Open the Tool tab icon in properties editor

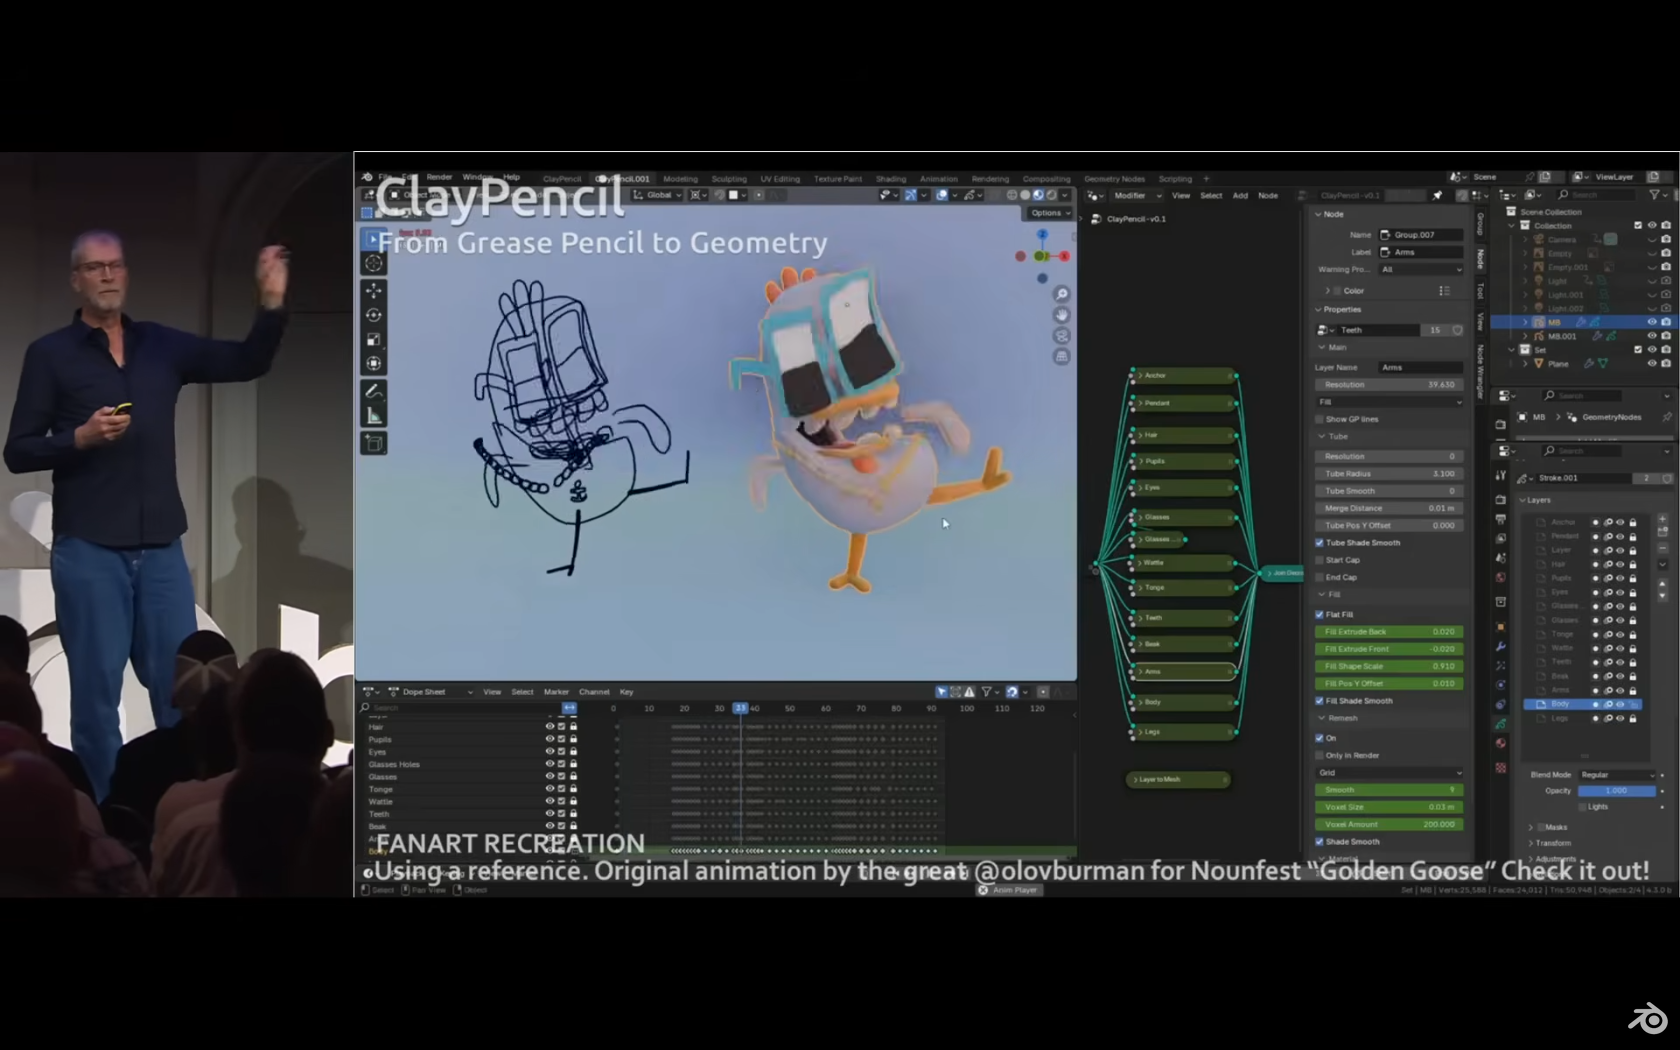pos(1500,477)
